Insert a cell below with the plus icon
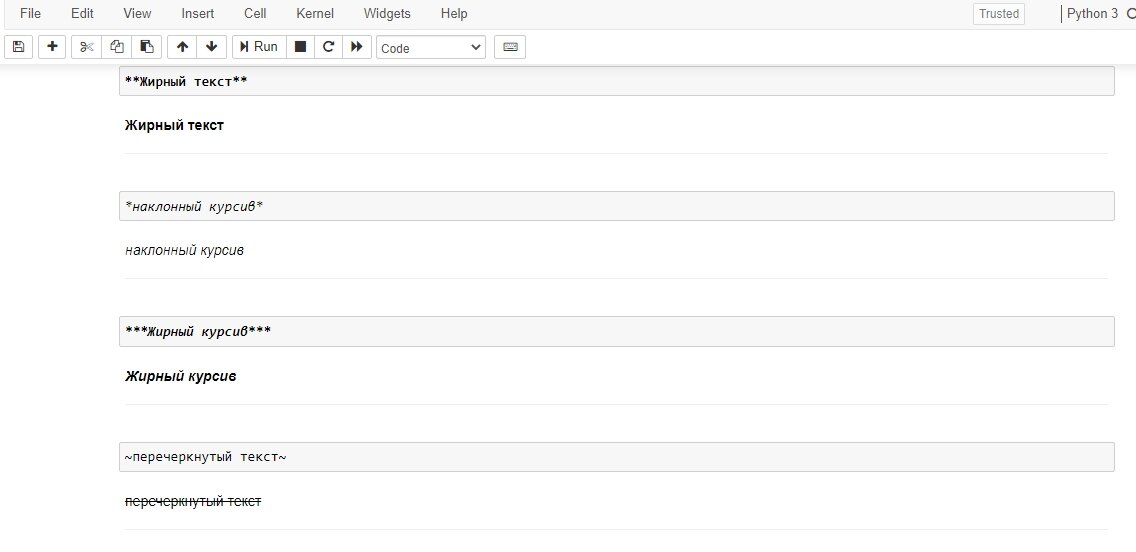The image size is (1136, 552). [x=52, y=47]
